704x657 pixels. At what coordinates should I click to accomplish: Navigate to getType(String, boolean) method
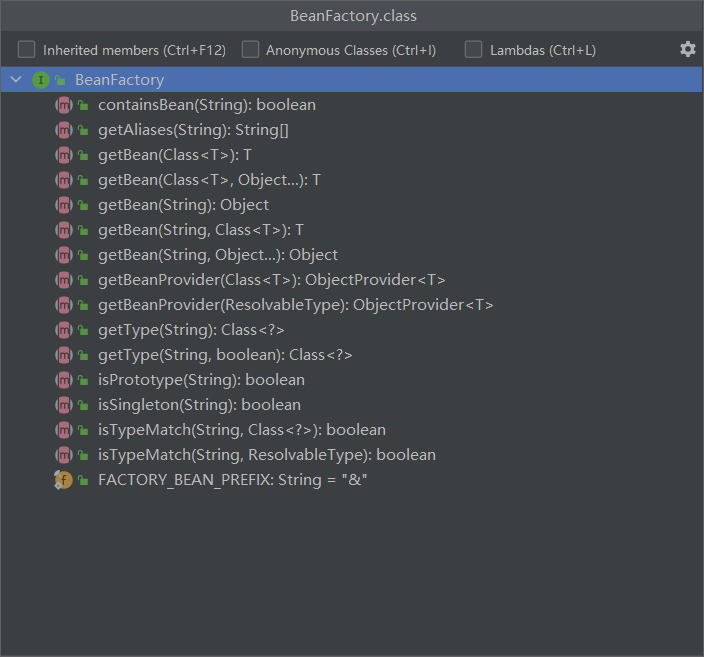point(224,355)
